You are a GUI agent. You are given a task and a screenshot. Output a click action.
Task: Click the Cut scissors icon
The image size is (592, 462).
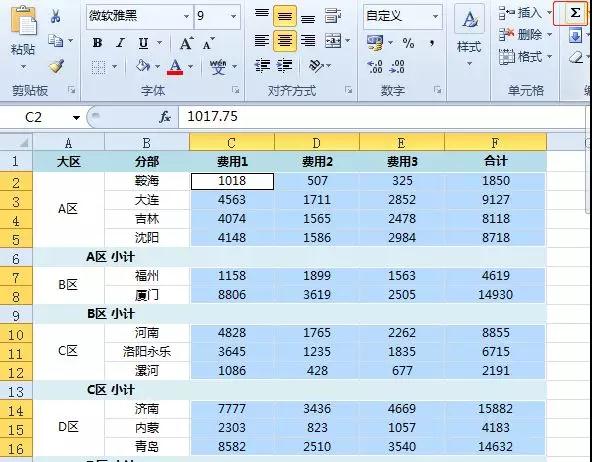coord(56,16)
